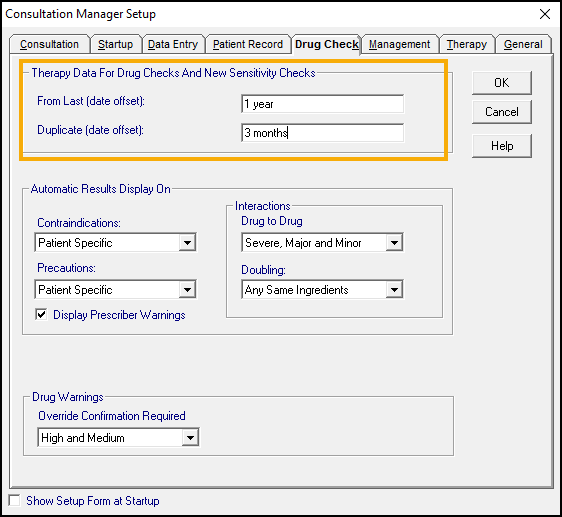The width and height of the screenshot is (562, 517).
Task: Click the OK button
Action: pyautogui.click(x=501, y=83)
